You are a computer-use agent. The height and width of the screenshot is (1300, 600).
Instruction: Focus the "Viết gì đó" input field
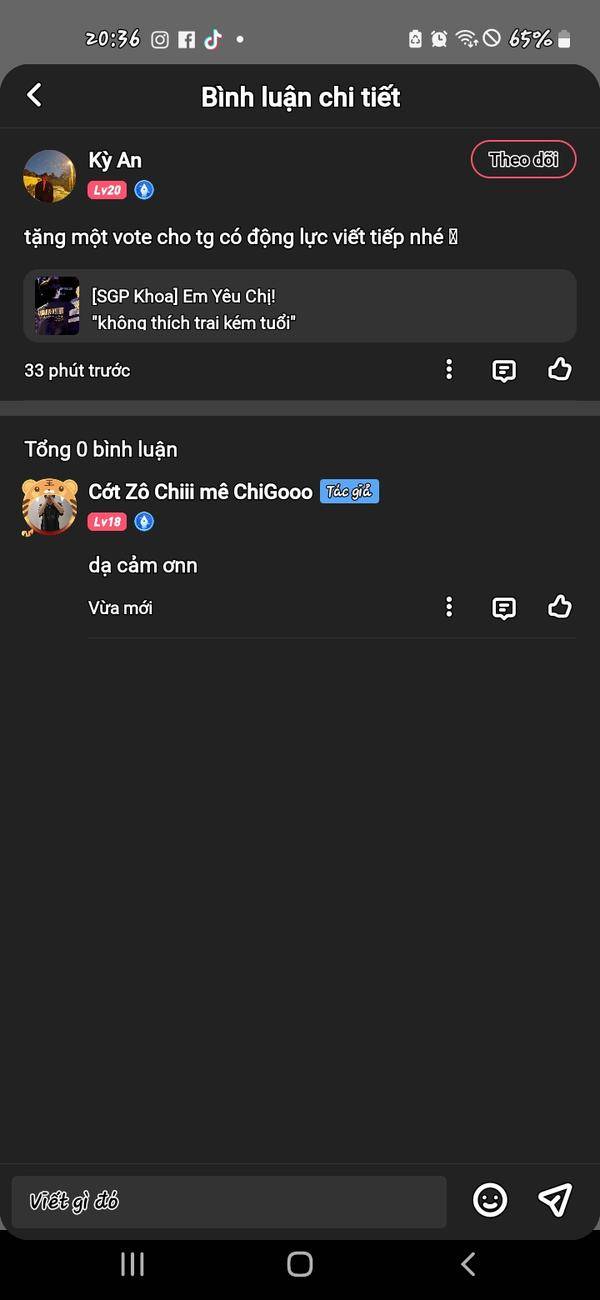coord(229,1202)
